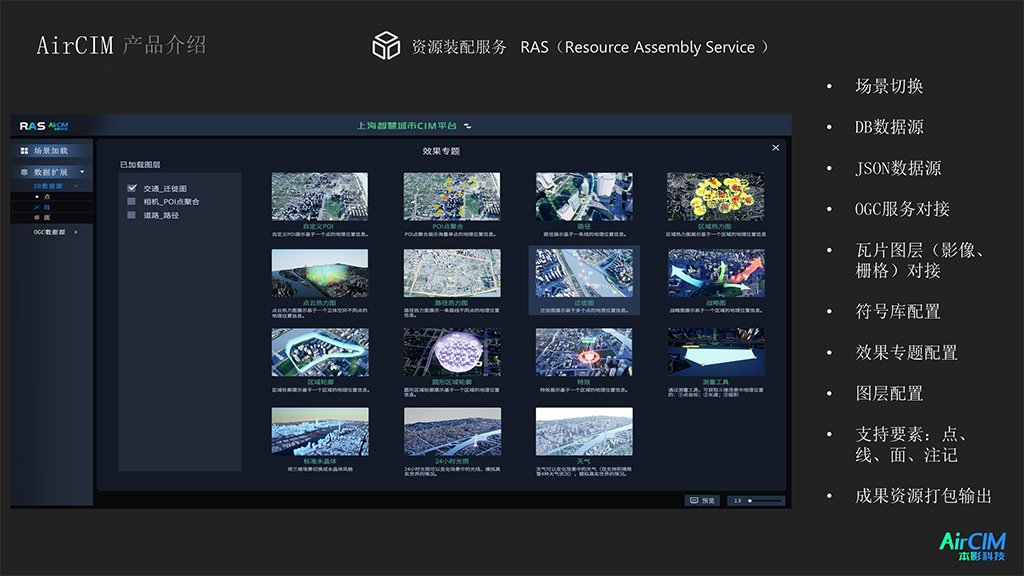Open the 数据扩展 menu item
Screen dimensions: 1024x576
52,172
